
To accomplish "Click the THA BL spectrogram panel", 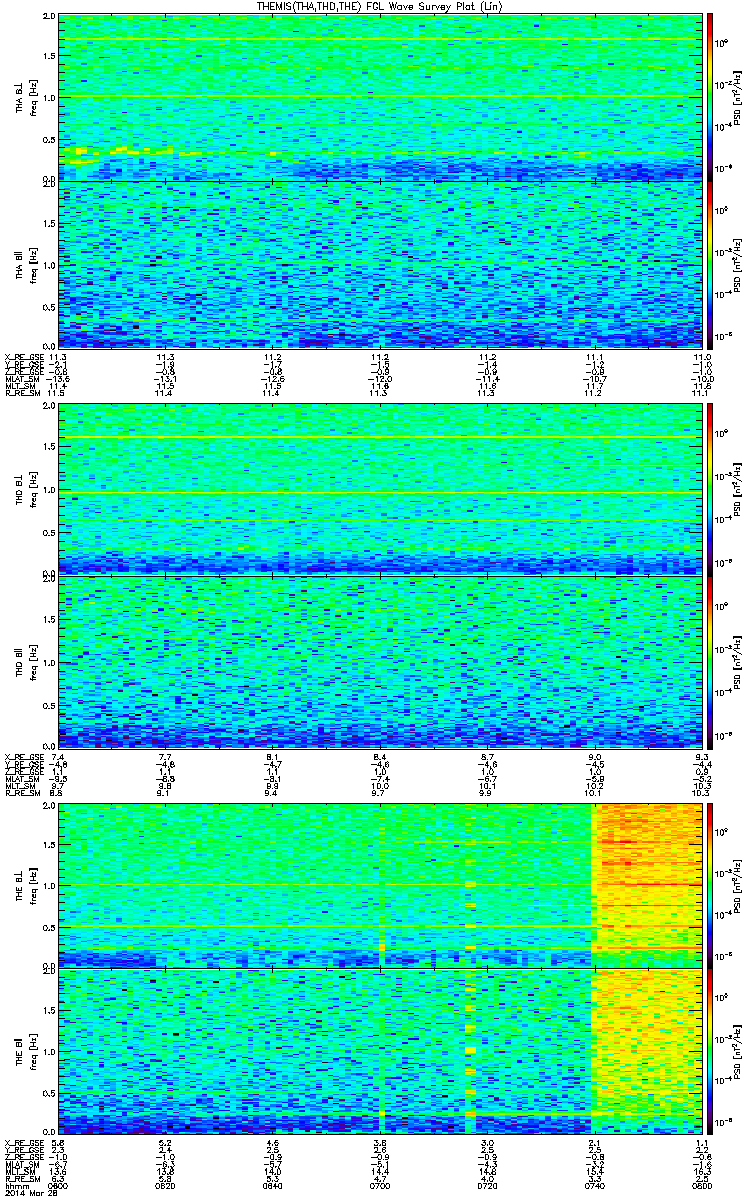I will [381, 96].
